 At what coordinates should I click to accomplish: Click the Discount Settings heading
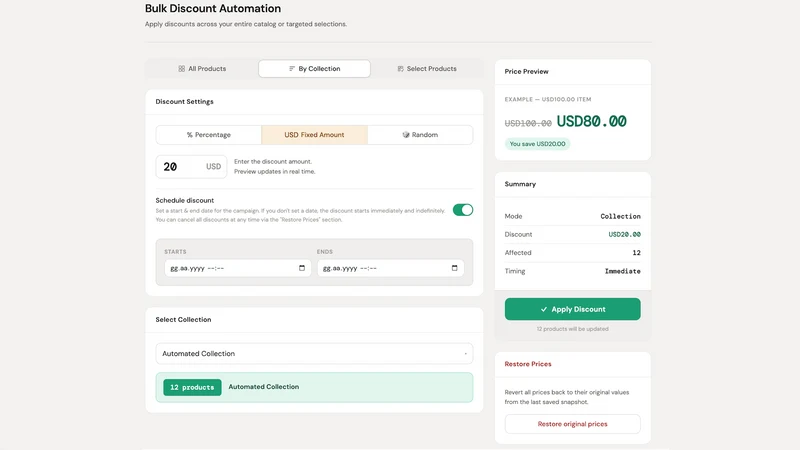click(184, 102)
